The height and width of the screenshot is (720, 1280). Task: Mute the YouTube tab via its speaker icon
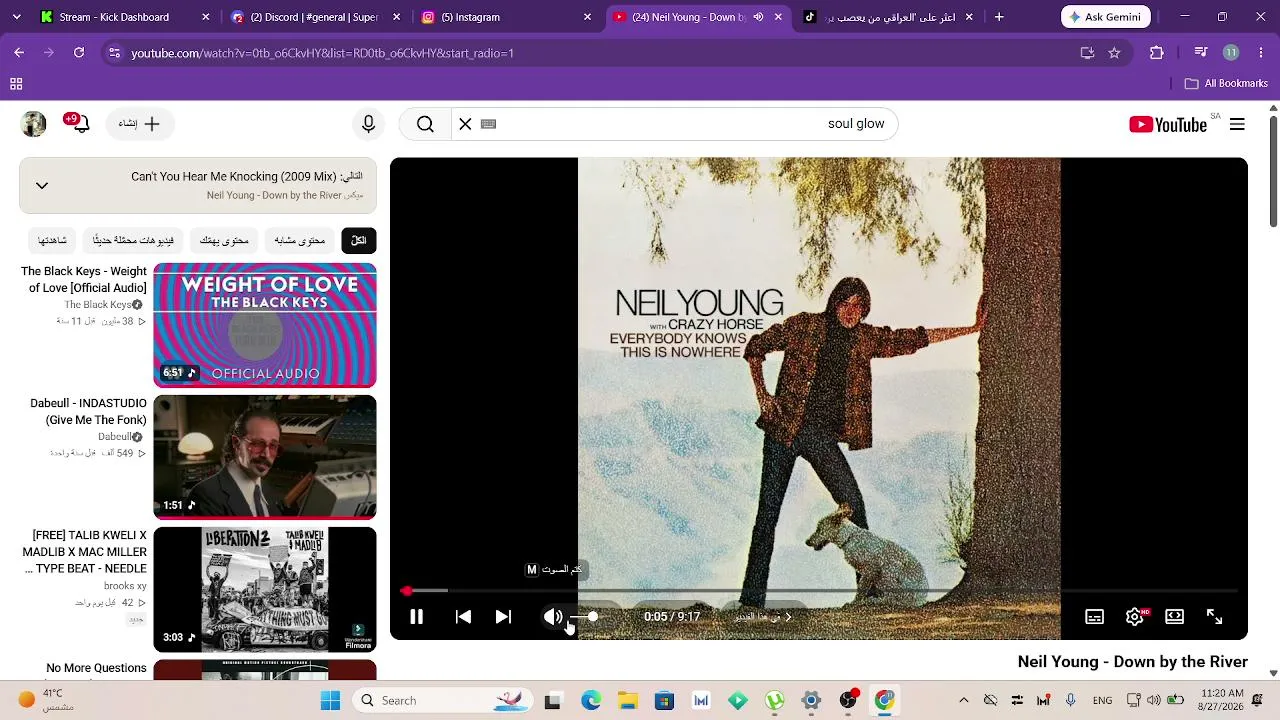point(758,17)
